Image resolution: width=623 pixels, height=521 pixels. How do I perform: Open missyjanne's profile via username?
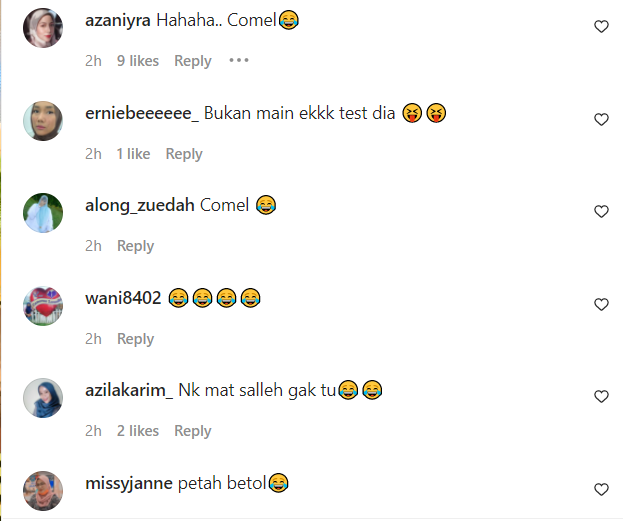pos(129,484)
